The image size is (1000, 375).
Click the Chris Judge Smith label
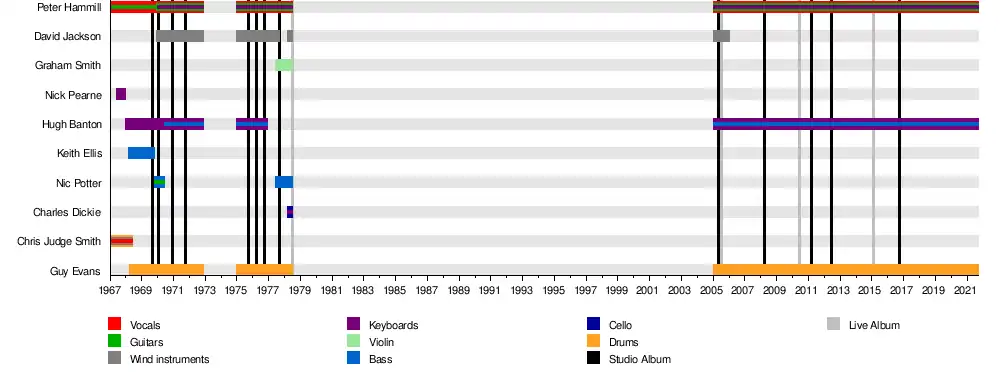(59, 241)
